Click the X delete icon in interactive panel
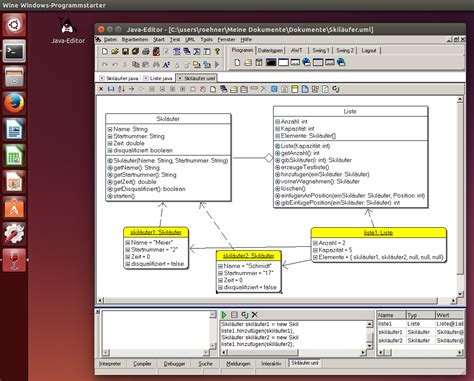 pos(255,315)
